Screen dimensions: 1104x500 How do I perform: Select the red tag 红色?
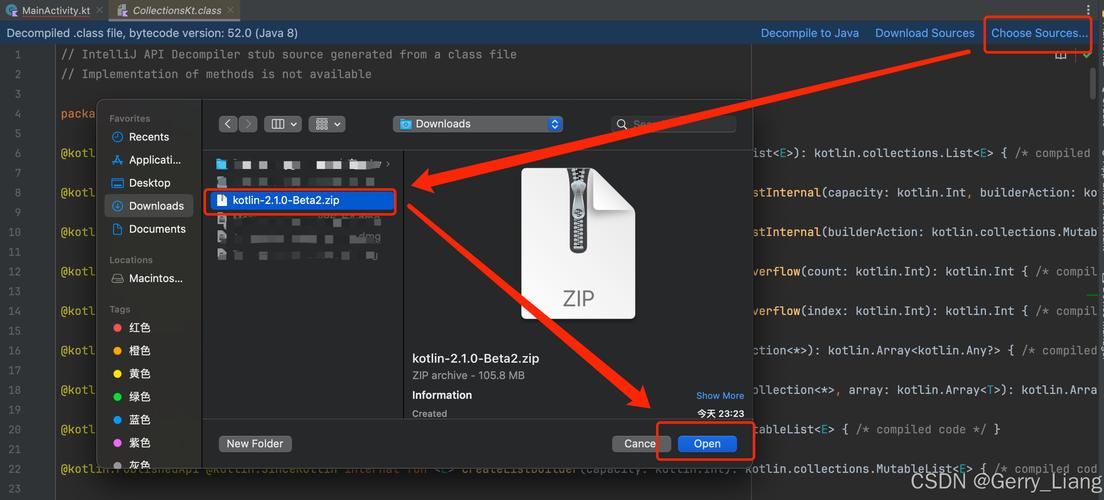(x=140, y=327)
